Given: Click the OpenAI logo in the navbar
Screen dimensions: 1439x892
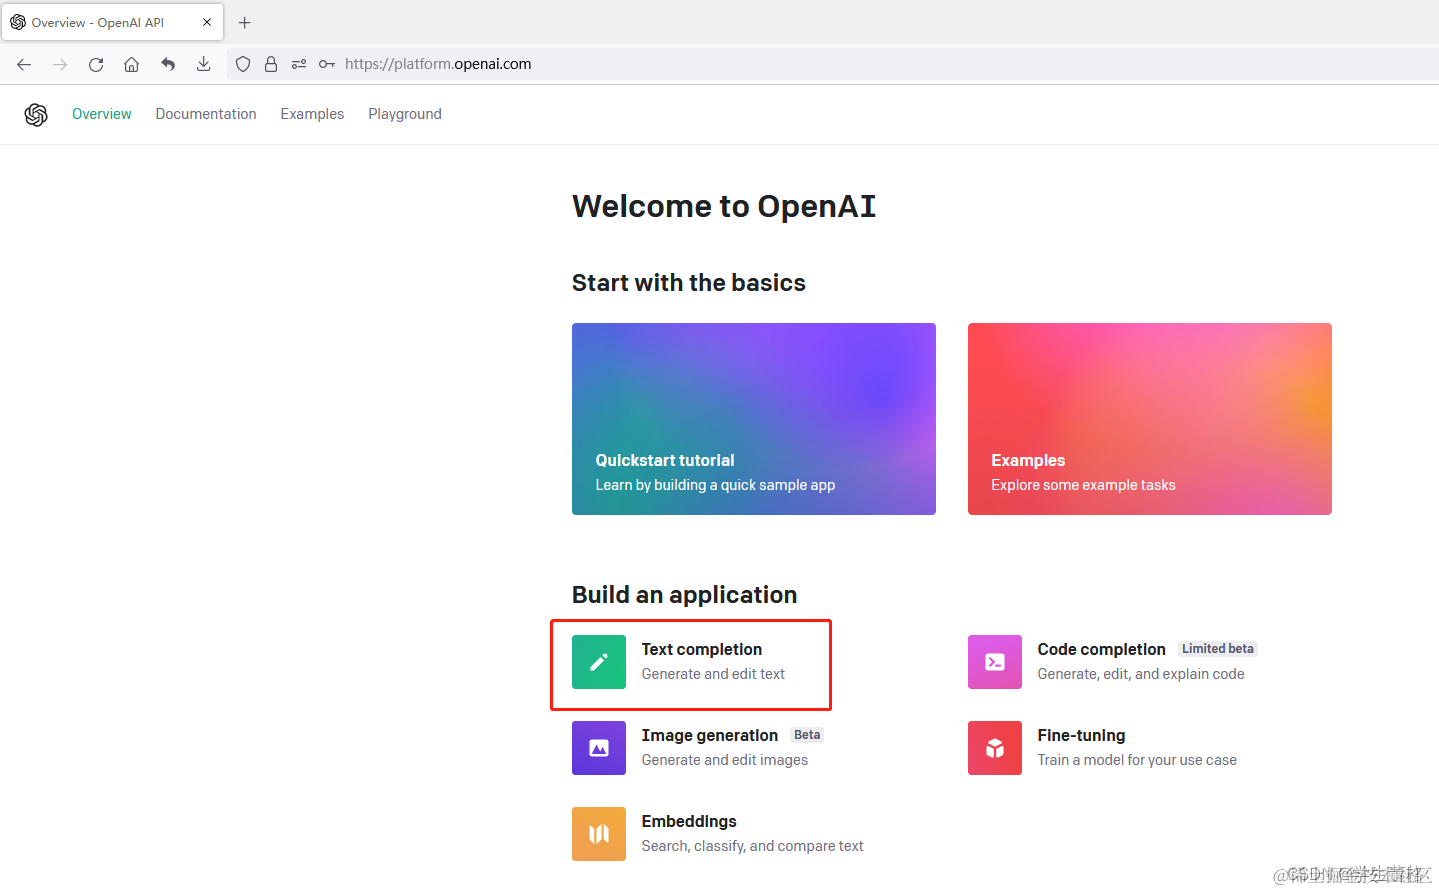Looking at the screenshot, I should 36,115.
